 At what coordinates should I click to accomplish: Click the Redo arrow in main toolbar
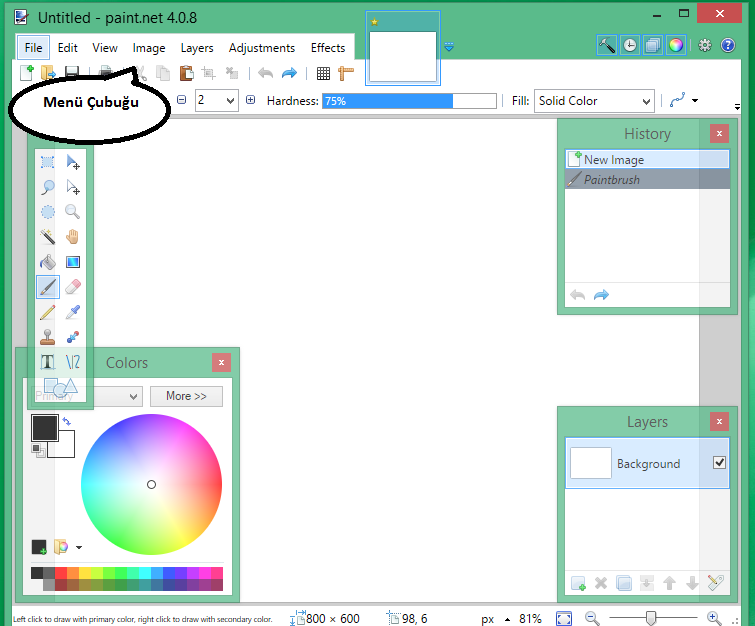click(289, 73)
